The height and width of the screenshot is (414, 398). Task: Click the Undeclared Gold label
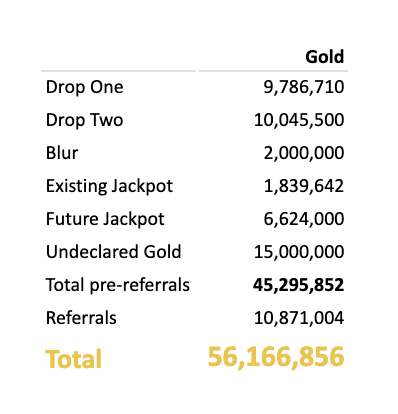click(114, 252)
